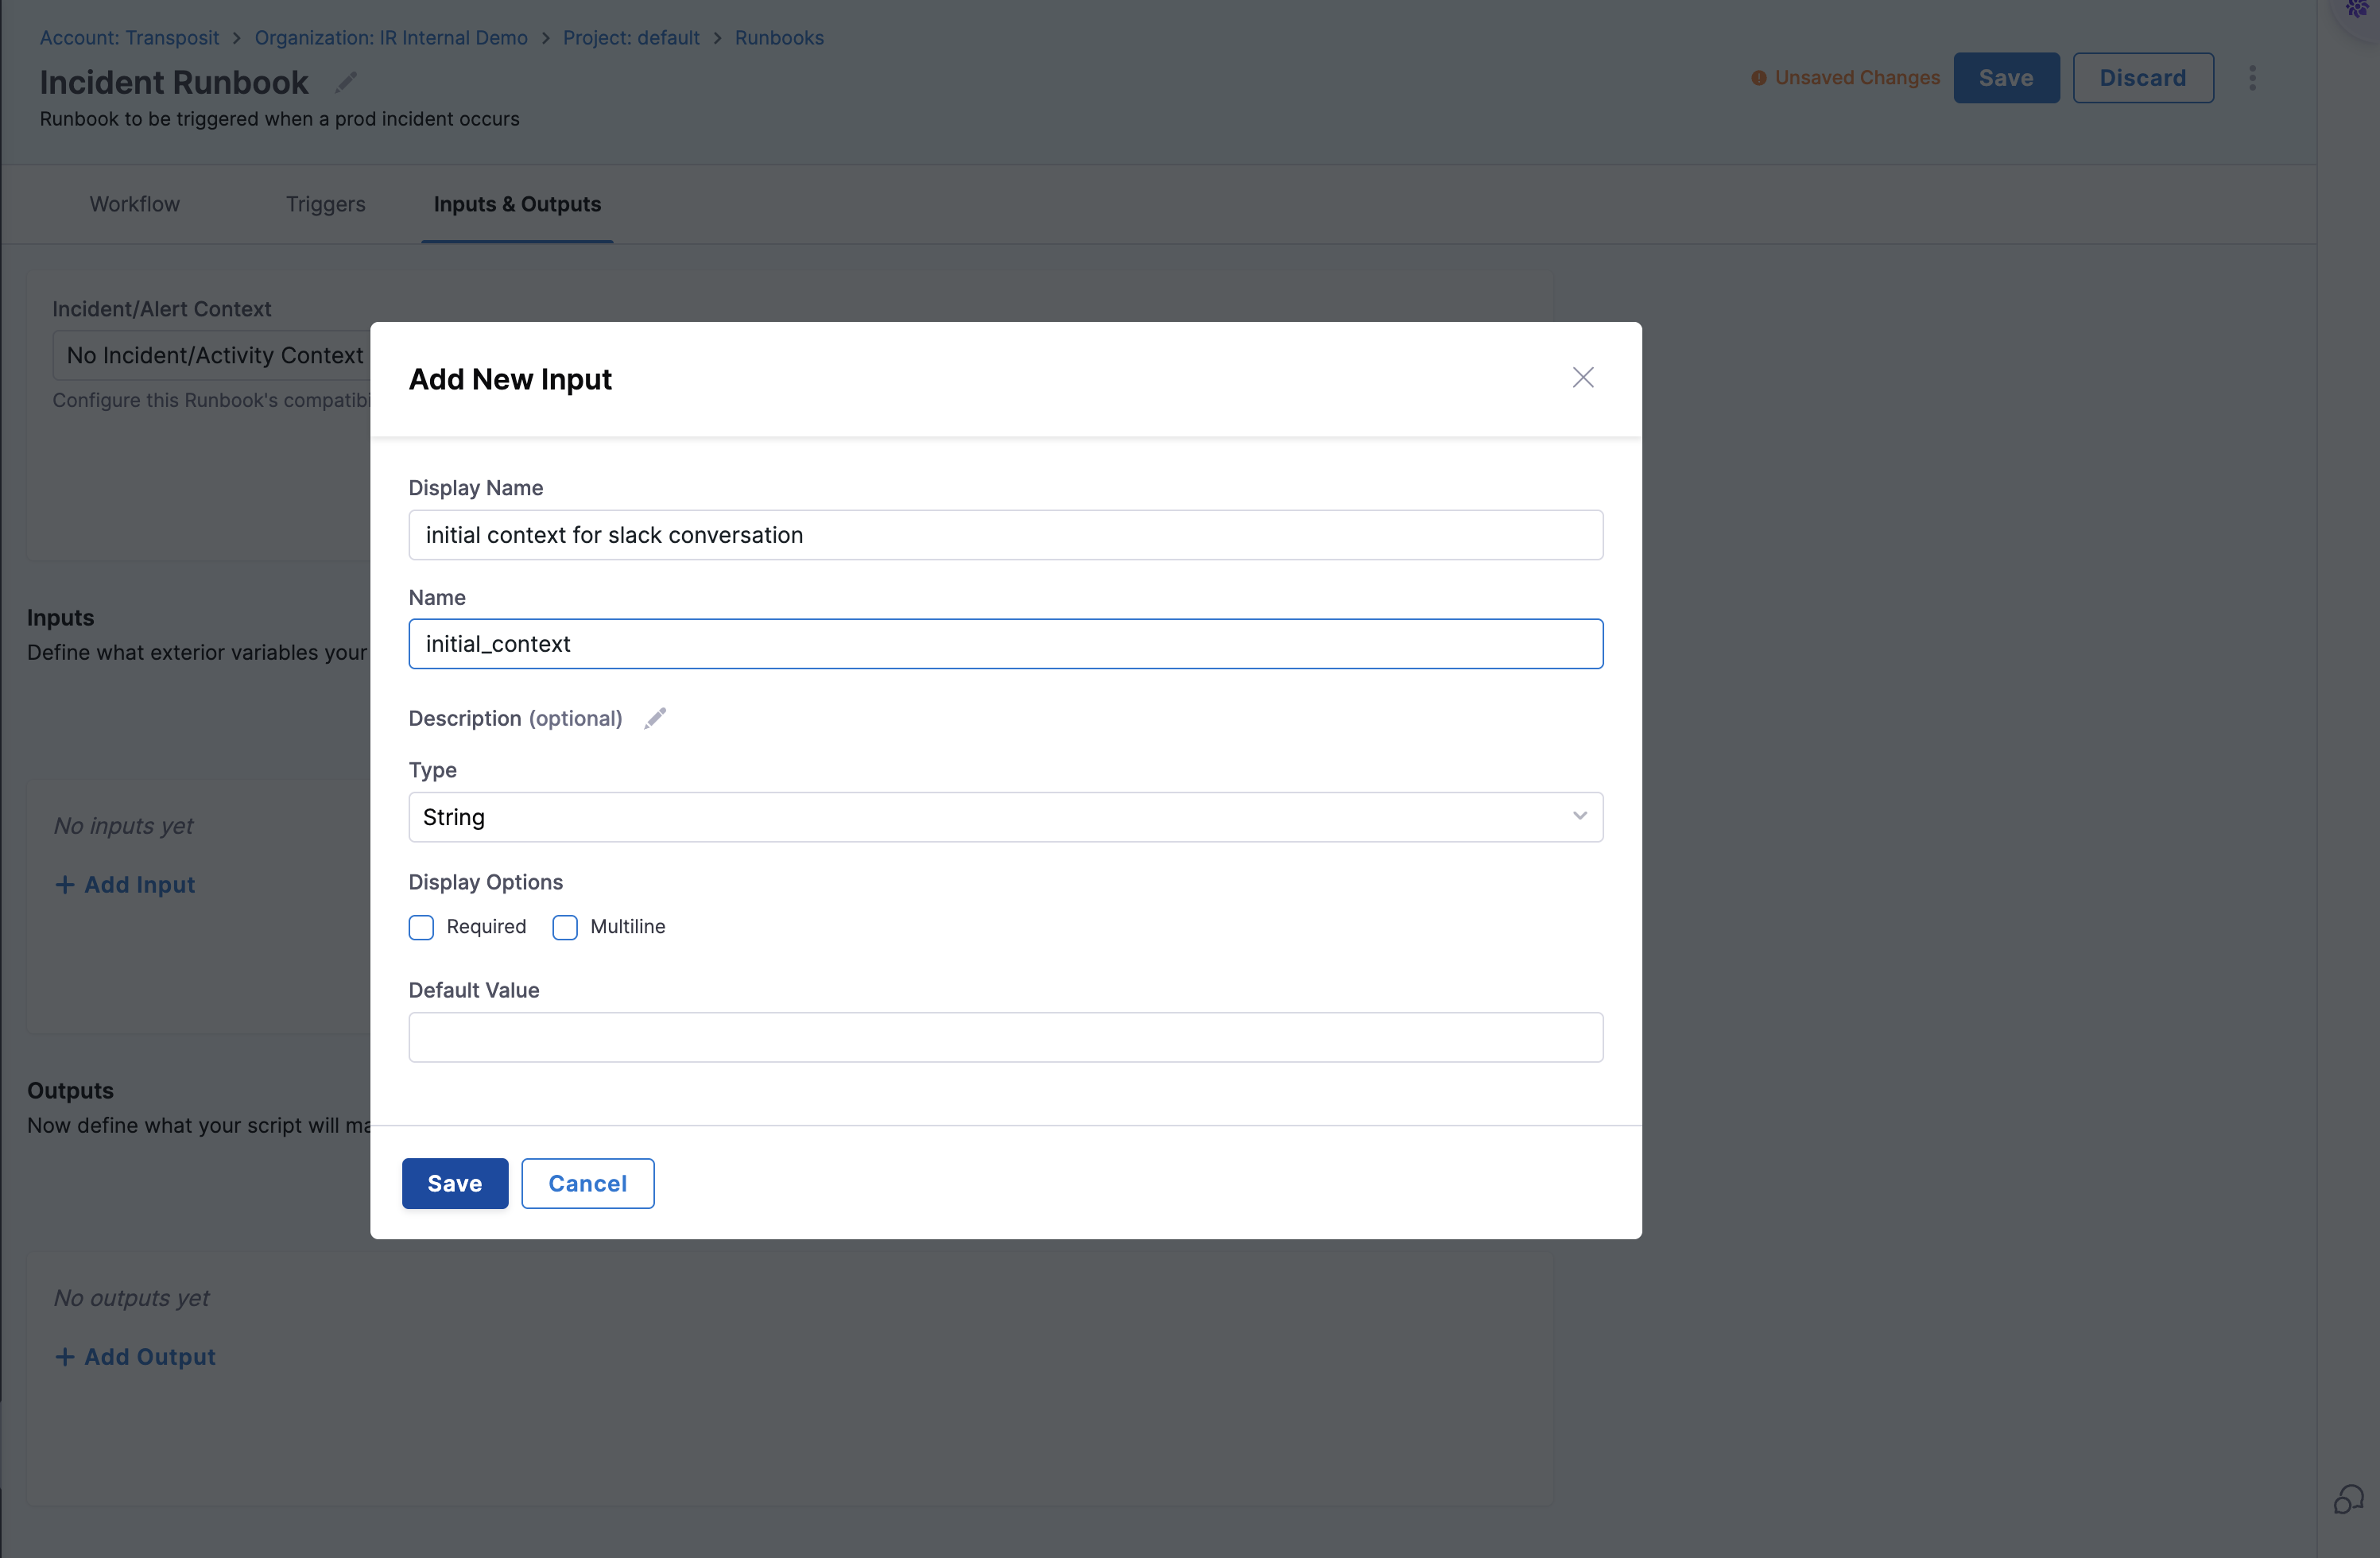Click the pencil icon beside Description (optional)
The height and width of the screenshot is (1558, 2380).
click(655, 718)
